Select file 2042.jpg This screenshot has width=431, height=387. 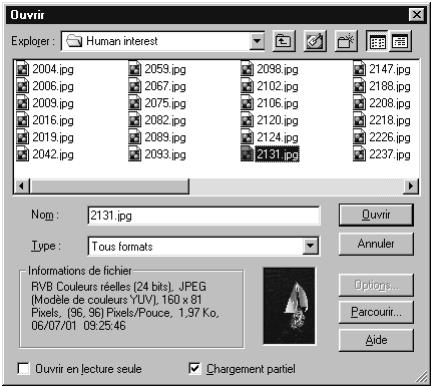click(45, 154)
